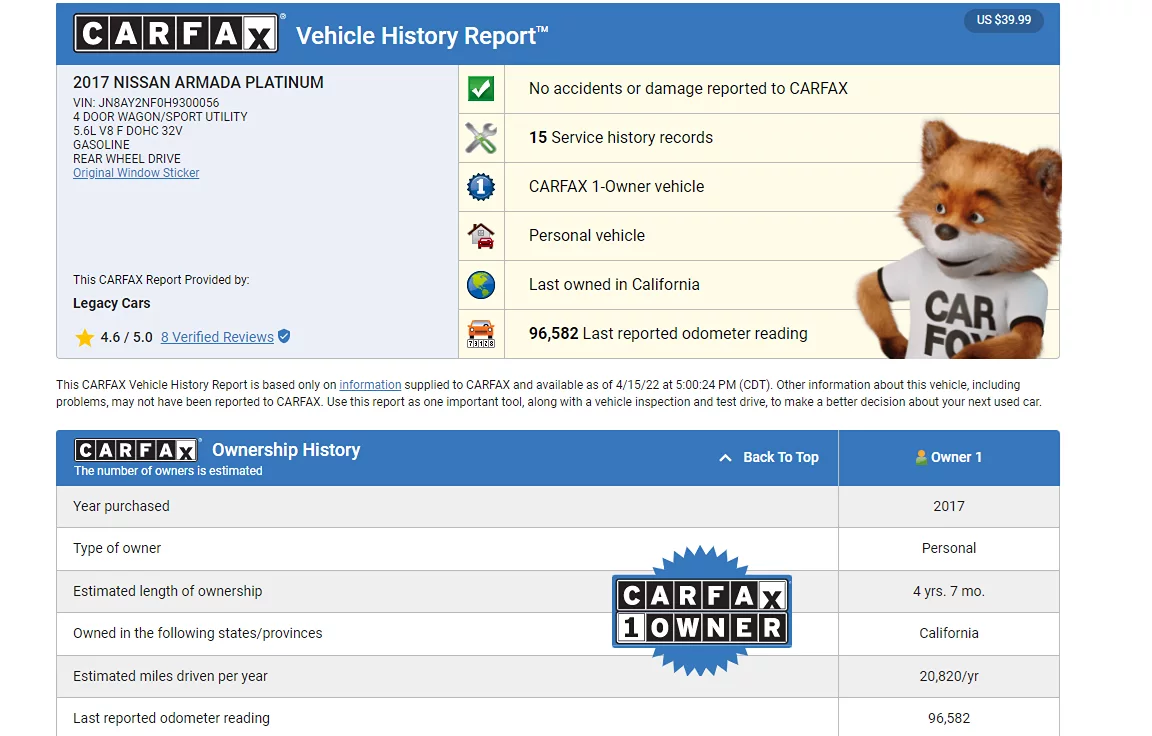This screenshot has height=736, width=1152.
Task: Click the blue verified shield icon
Action: pyautogui.click(x=284, y=337)
